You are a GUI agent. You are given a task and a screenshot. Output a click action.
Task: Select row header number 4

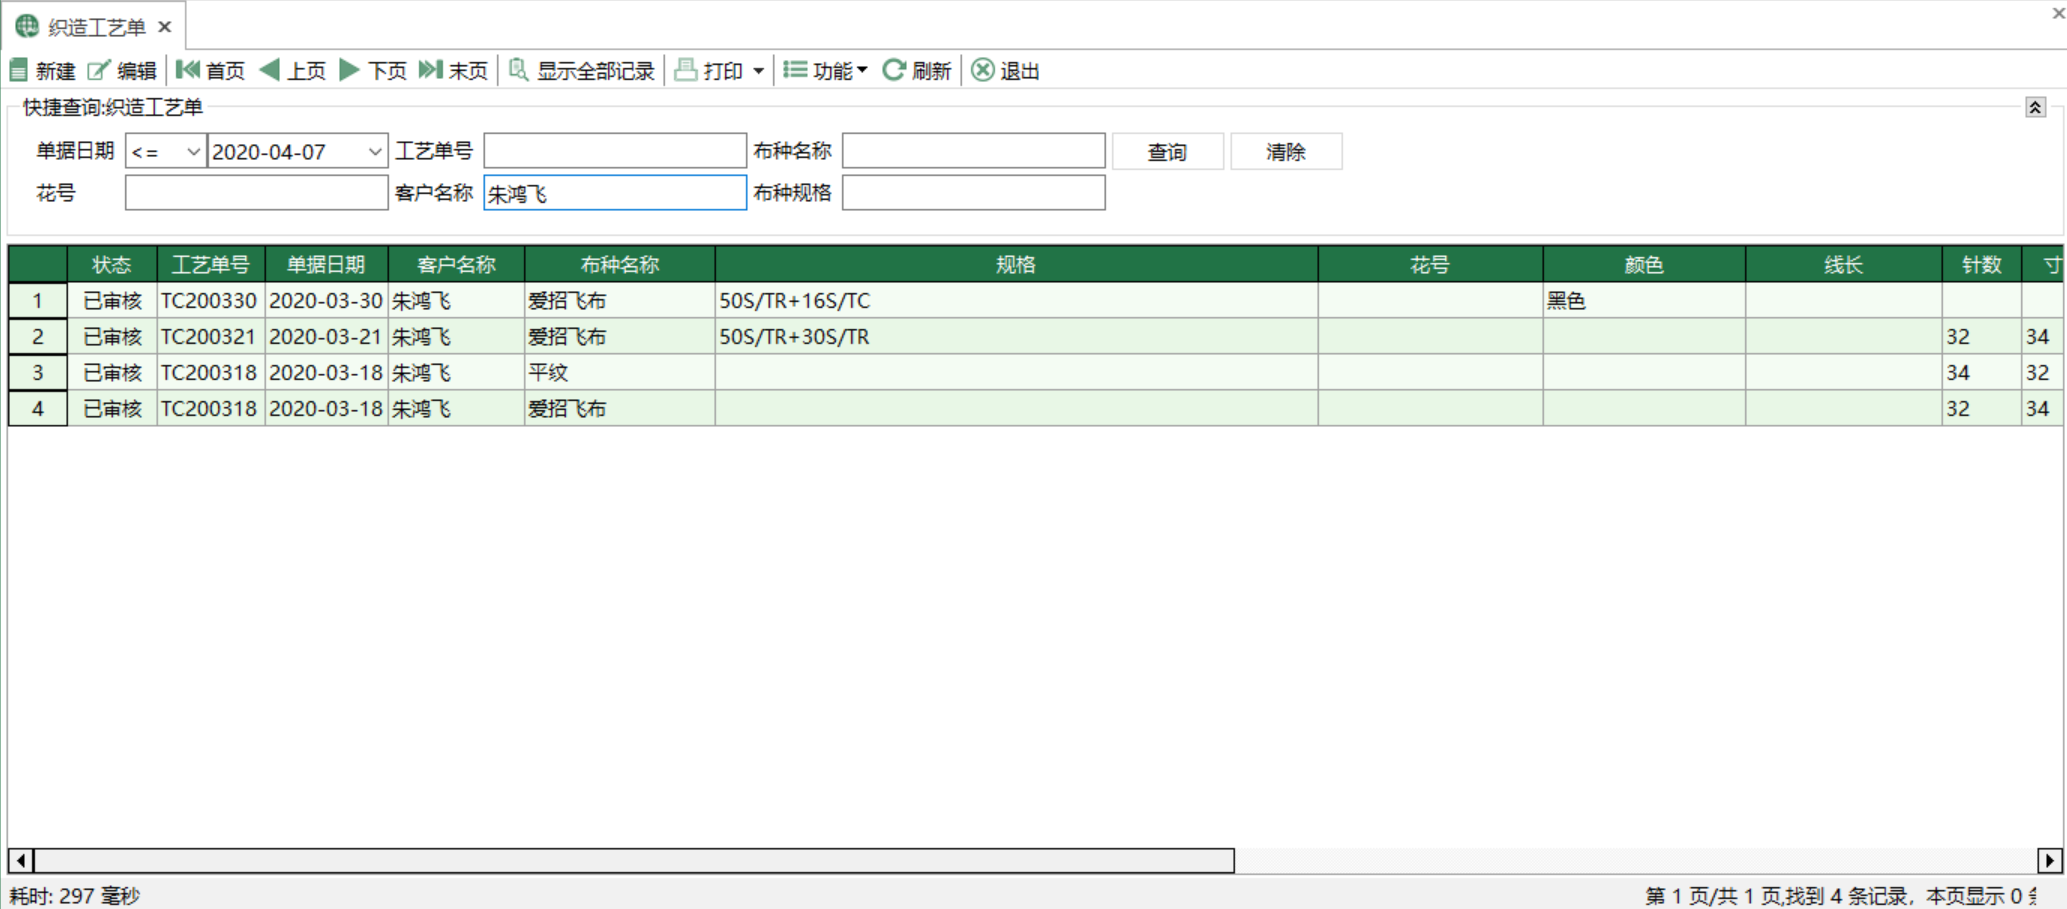coord(38,408)
